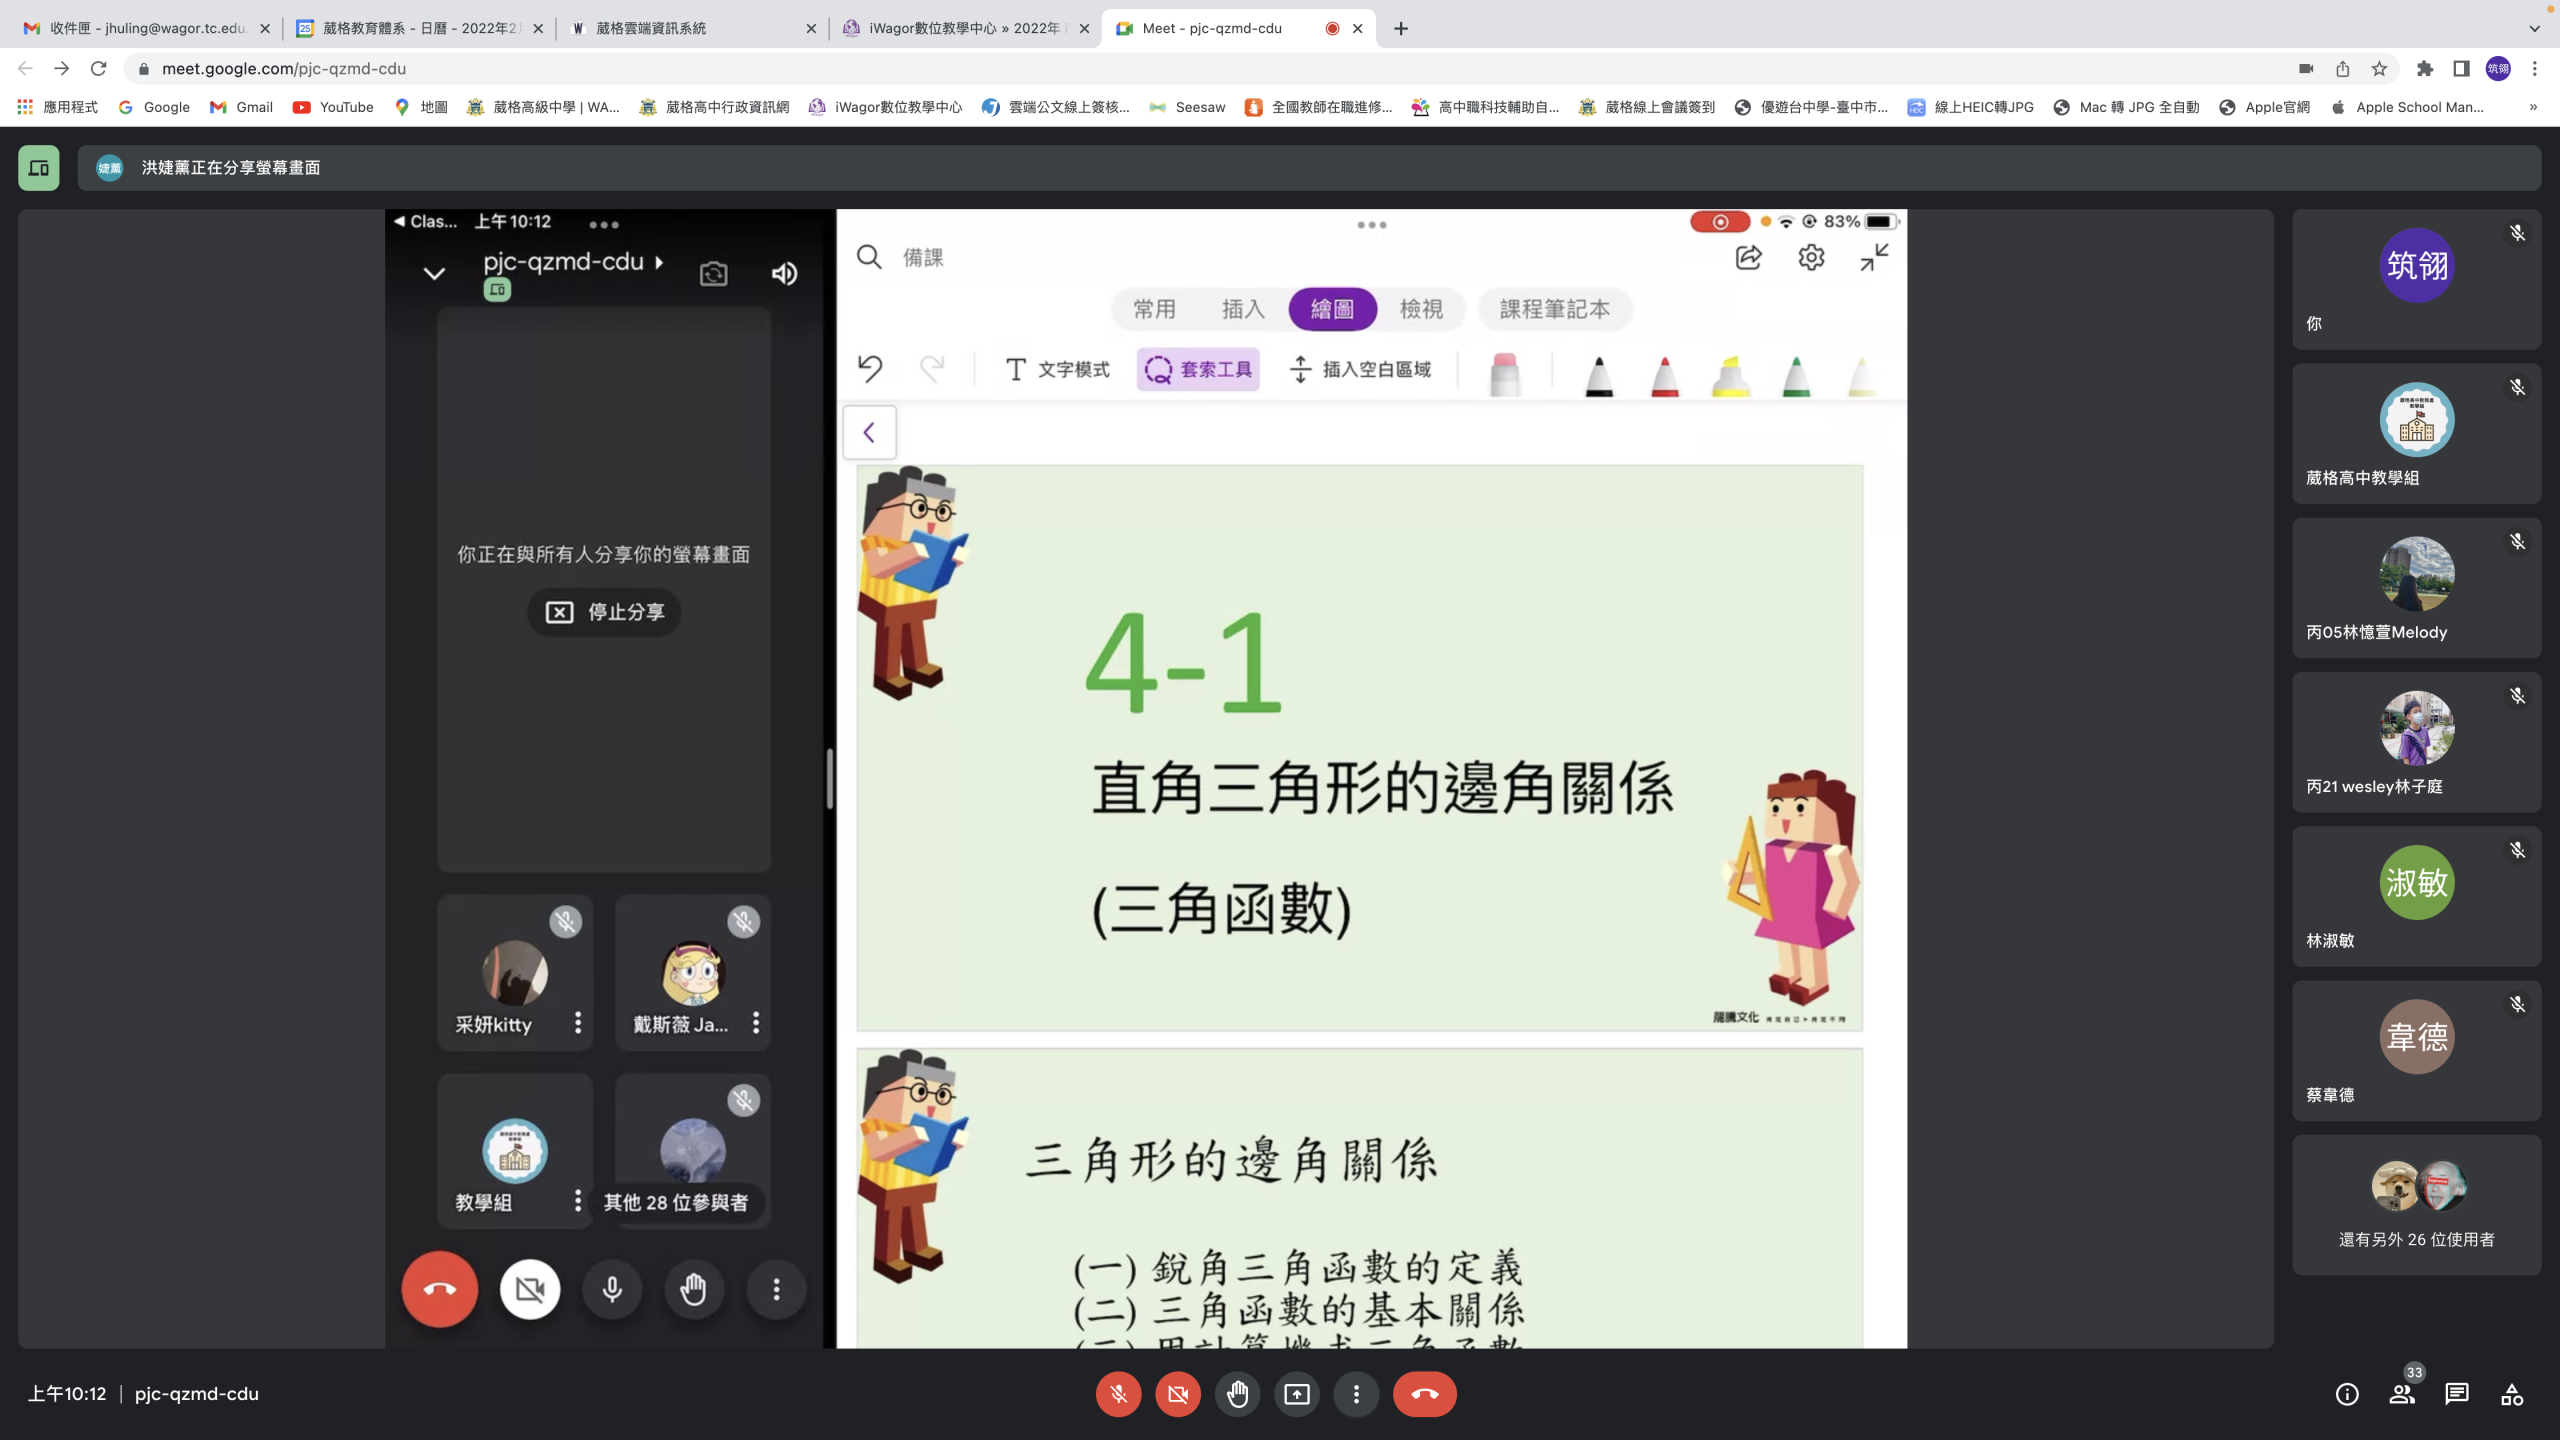Open meeting details info icon
This screenshot has width=2560, height=1440.
2347,1394
